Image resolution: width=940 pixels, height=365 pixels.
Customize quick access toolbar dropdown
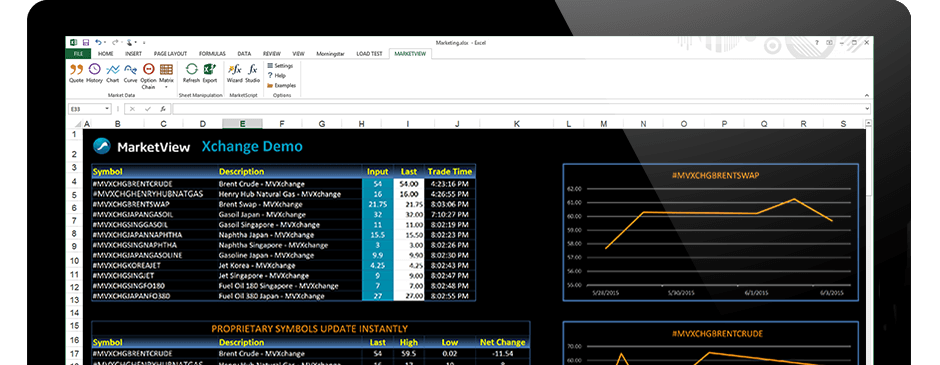[144, 43]
